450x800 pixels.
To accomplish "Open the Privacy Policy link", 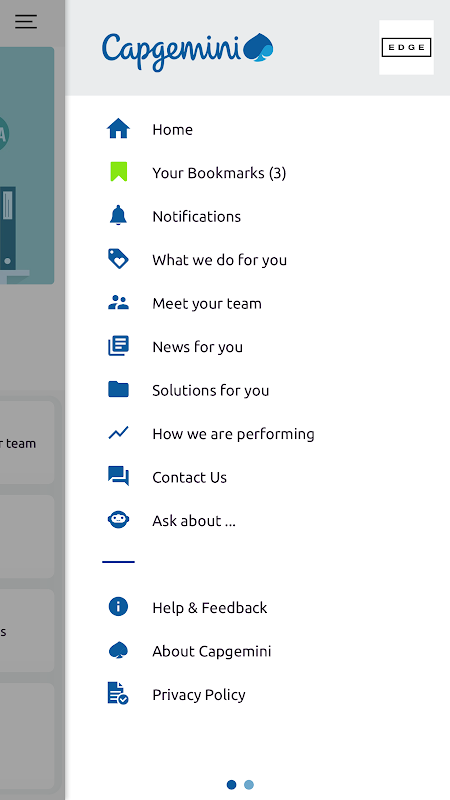I will pyautogui.click(x=199, y=694).
